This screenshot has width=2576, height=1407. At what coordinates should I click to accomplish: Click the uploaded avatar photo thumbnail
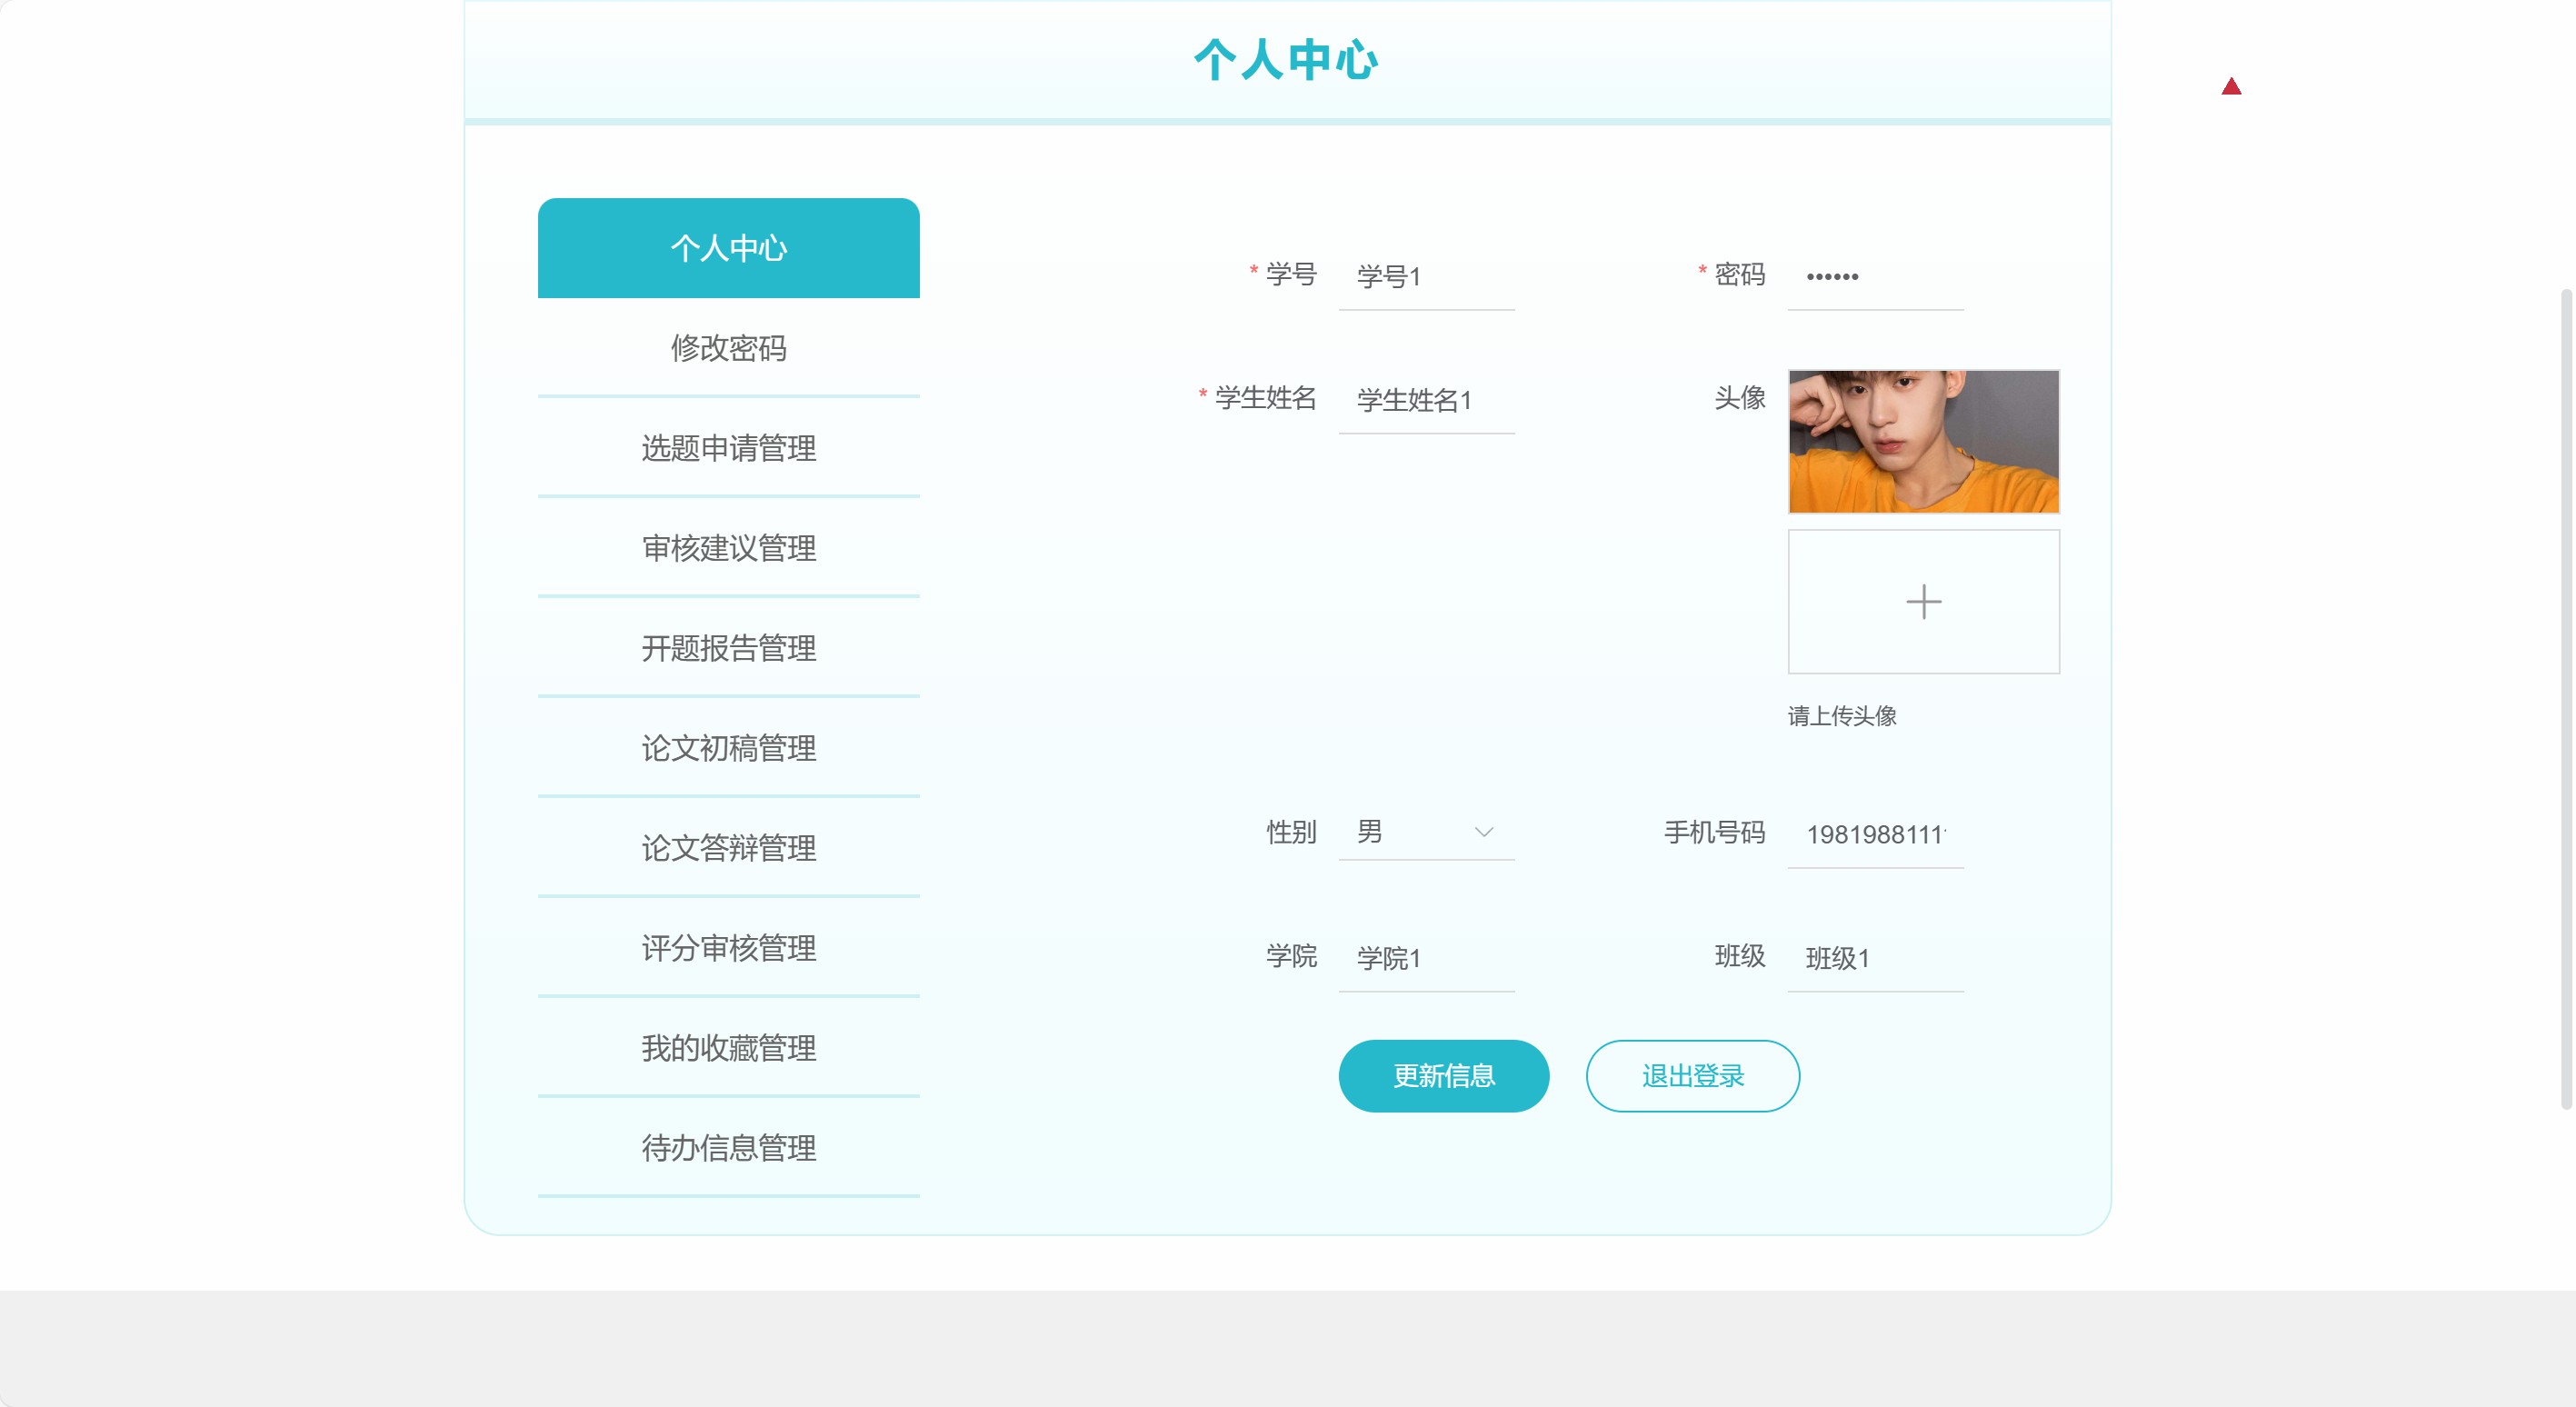(x=1923, y=442)
